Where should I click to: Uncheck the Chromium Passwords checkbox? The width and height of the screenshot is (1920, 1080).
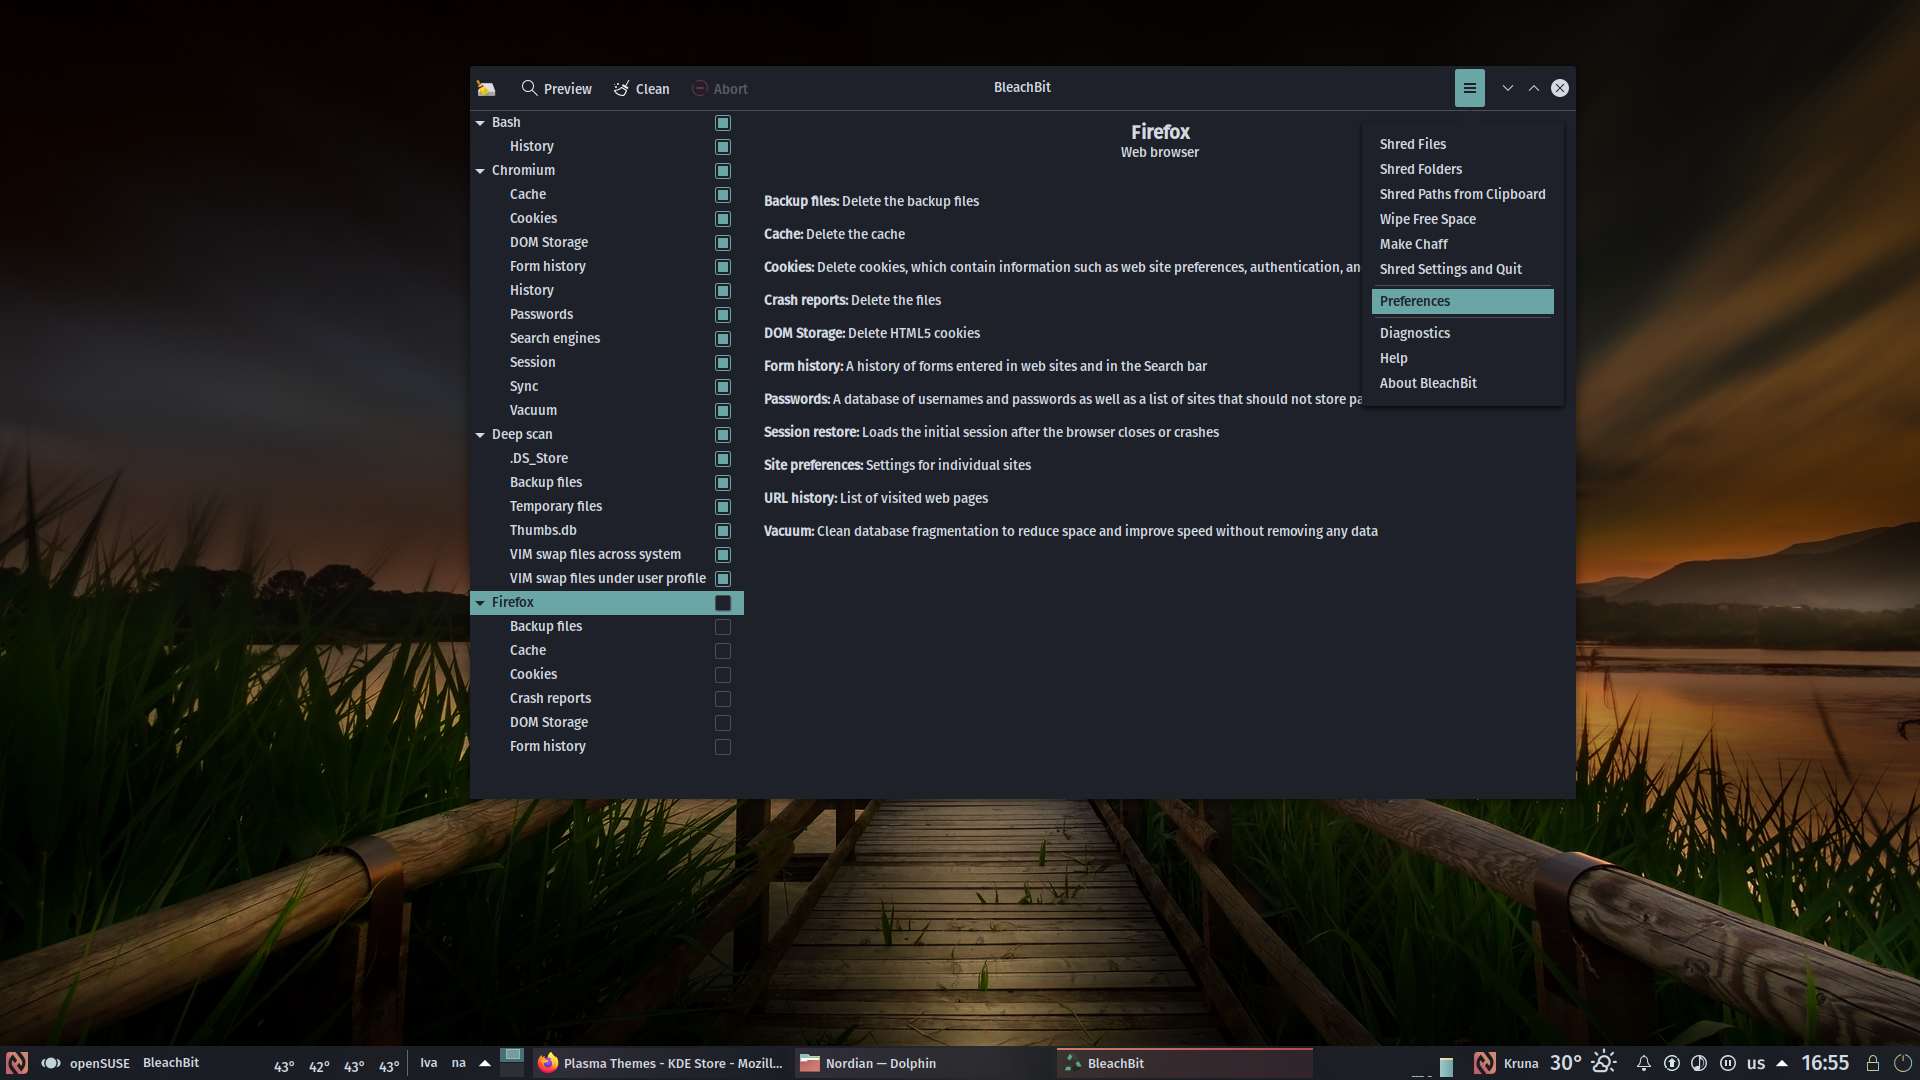coord(723,315)
